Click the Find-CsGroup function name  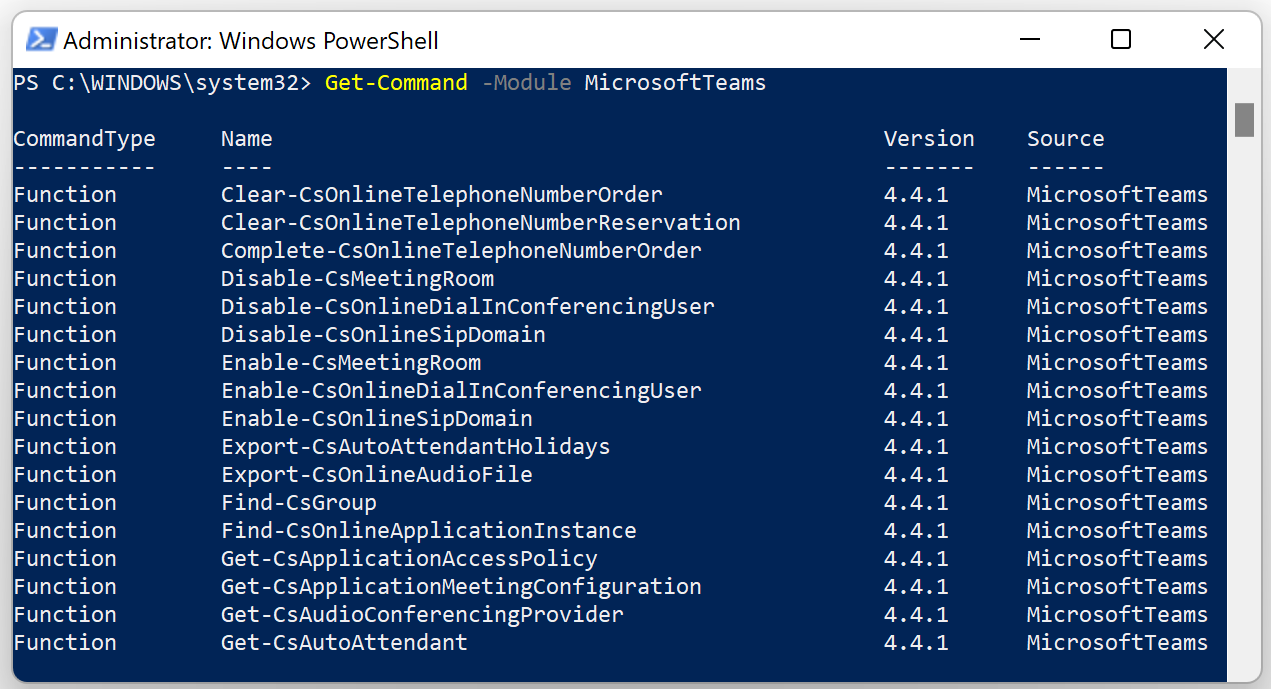(x=298, y=502)
